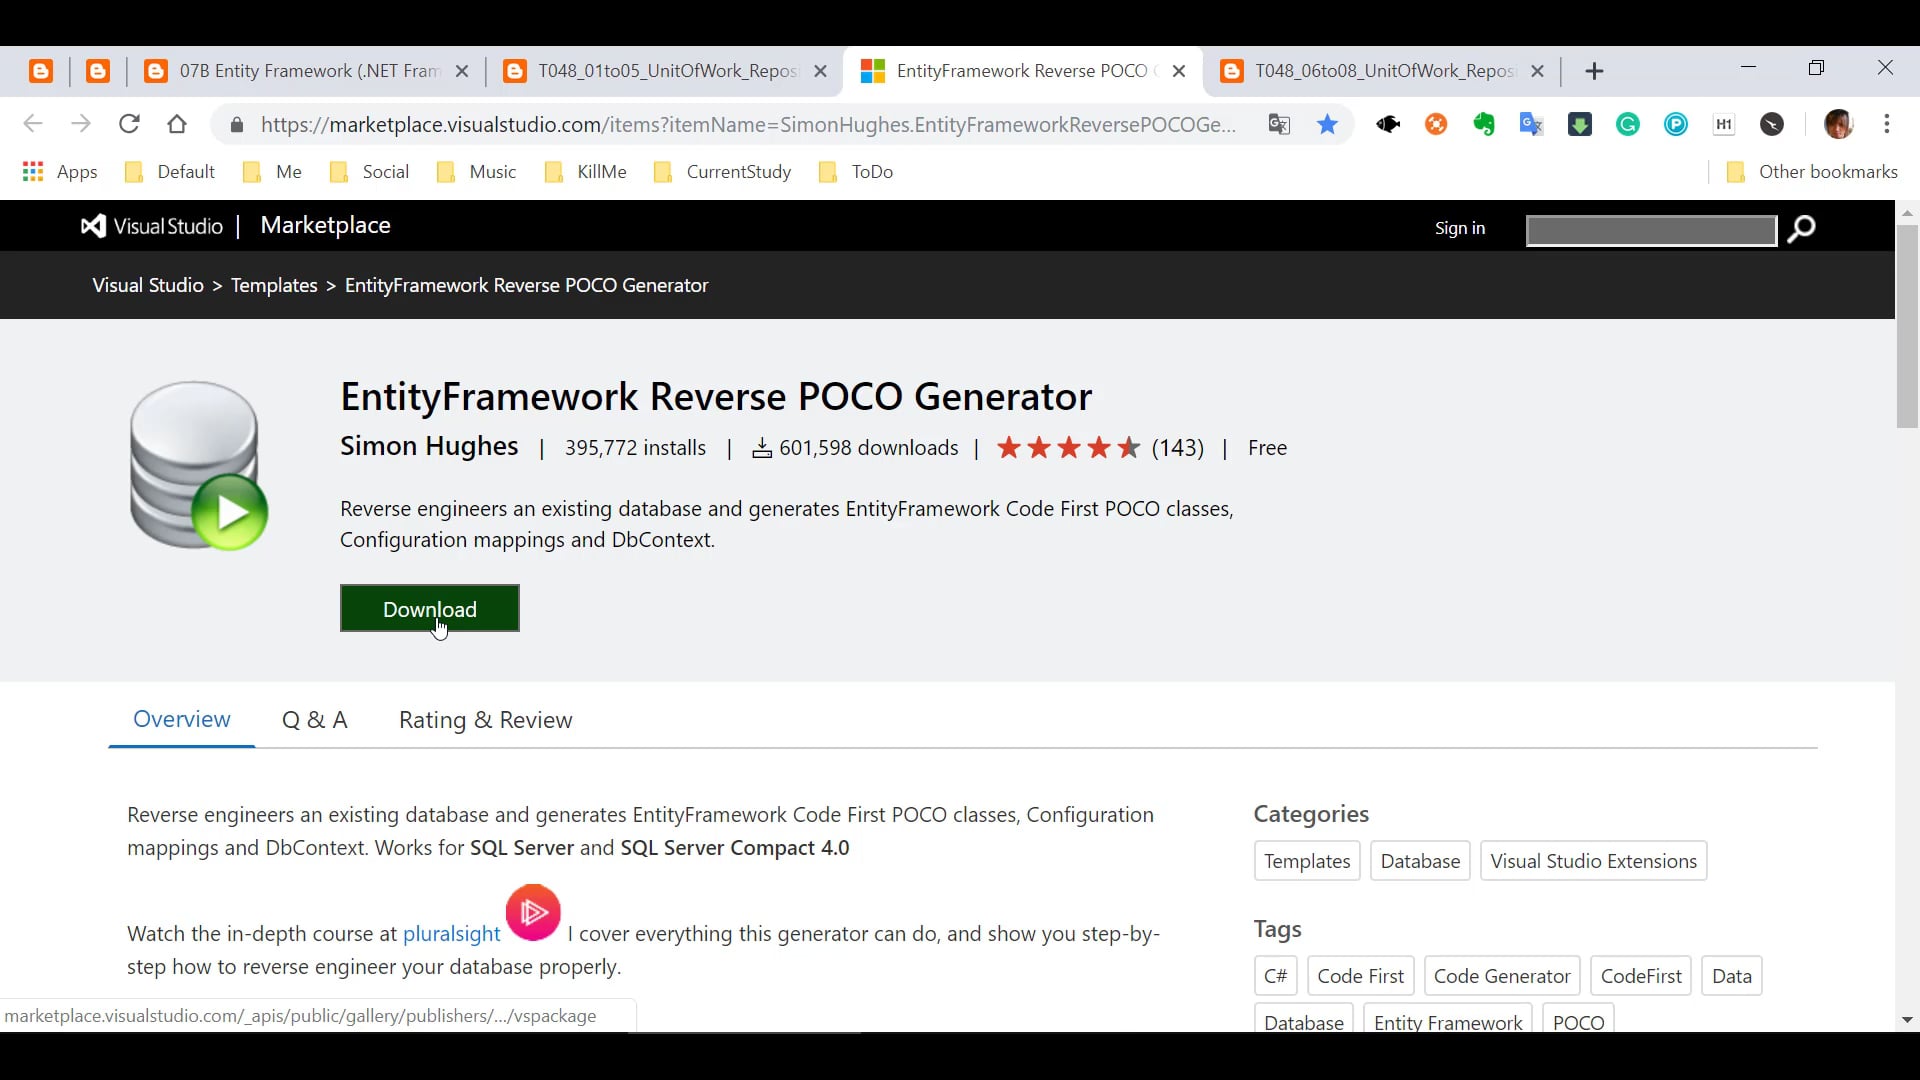Open the Grammarly extension

point(1628,124)
